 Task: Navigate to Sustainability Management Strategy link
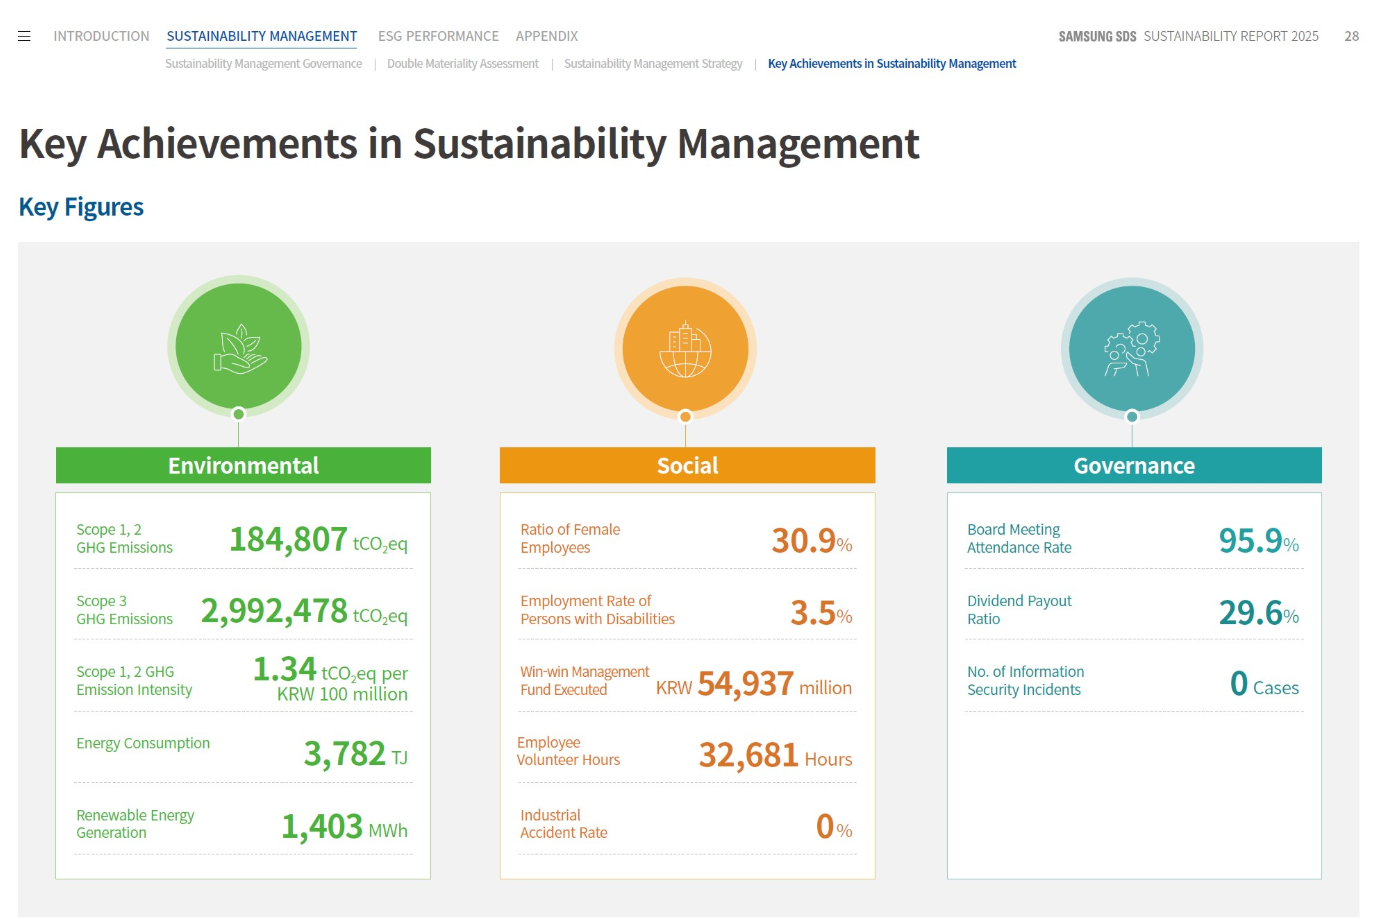(x=653, y=64)
